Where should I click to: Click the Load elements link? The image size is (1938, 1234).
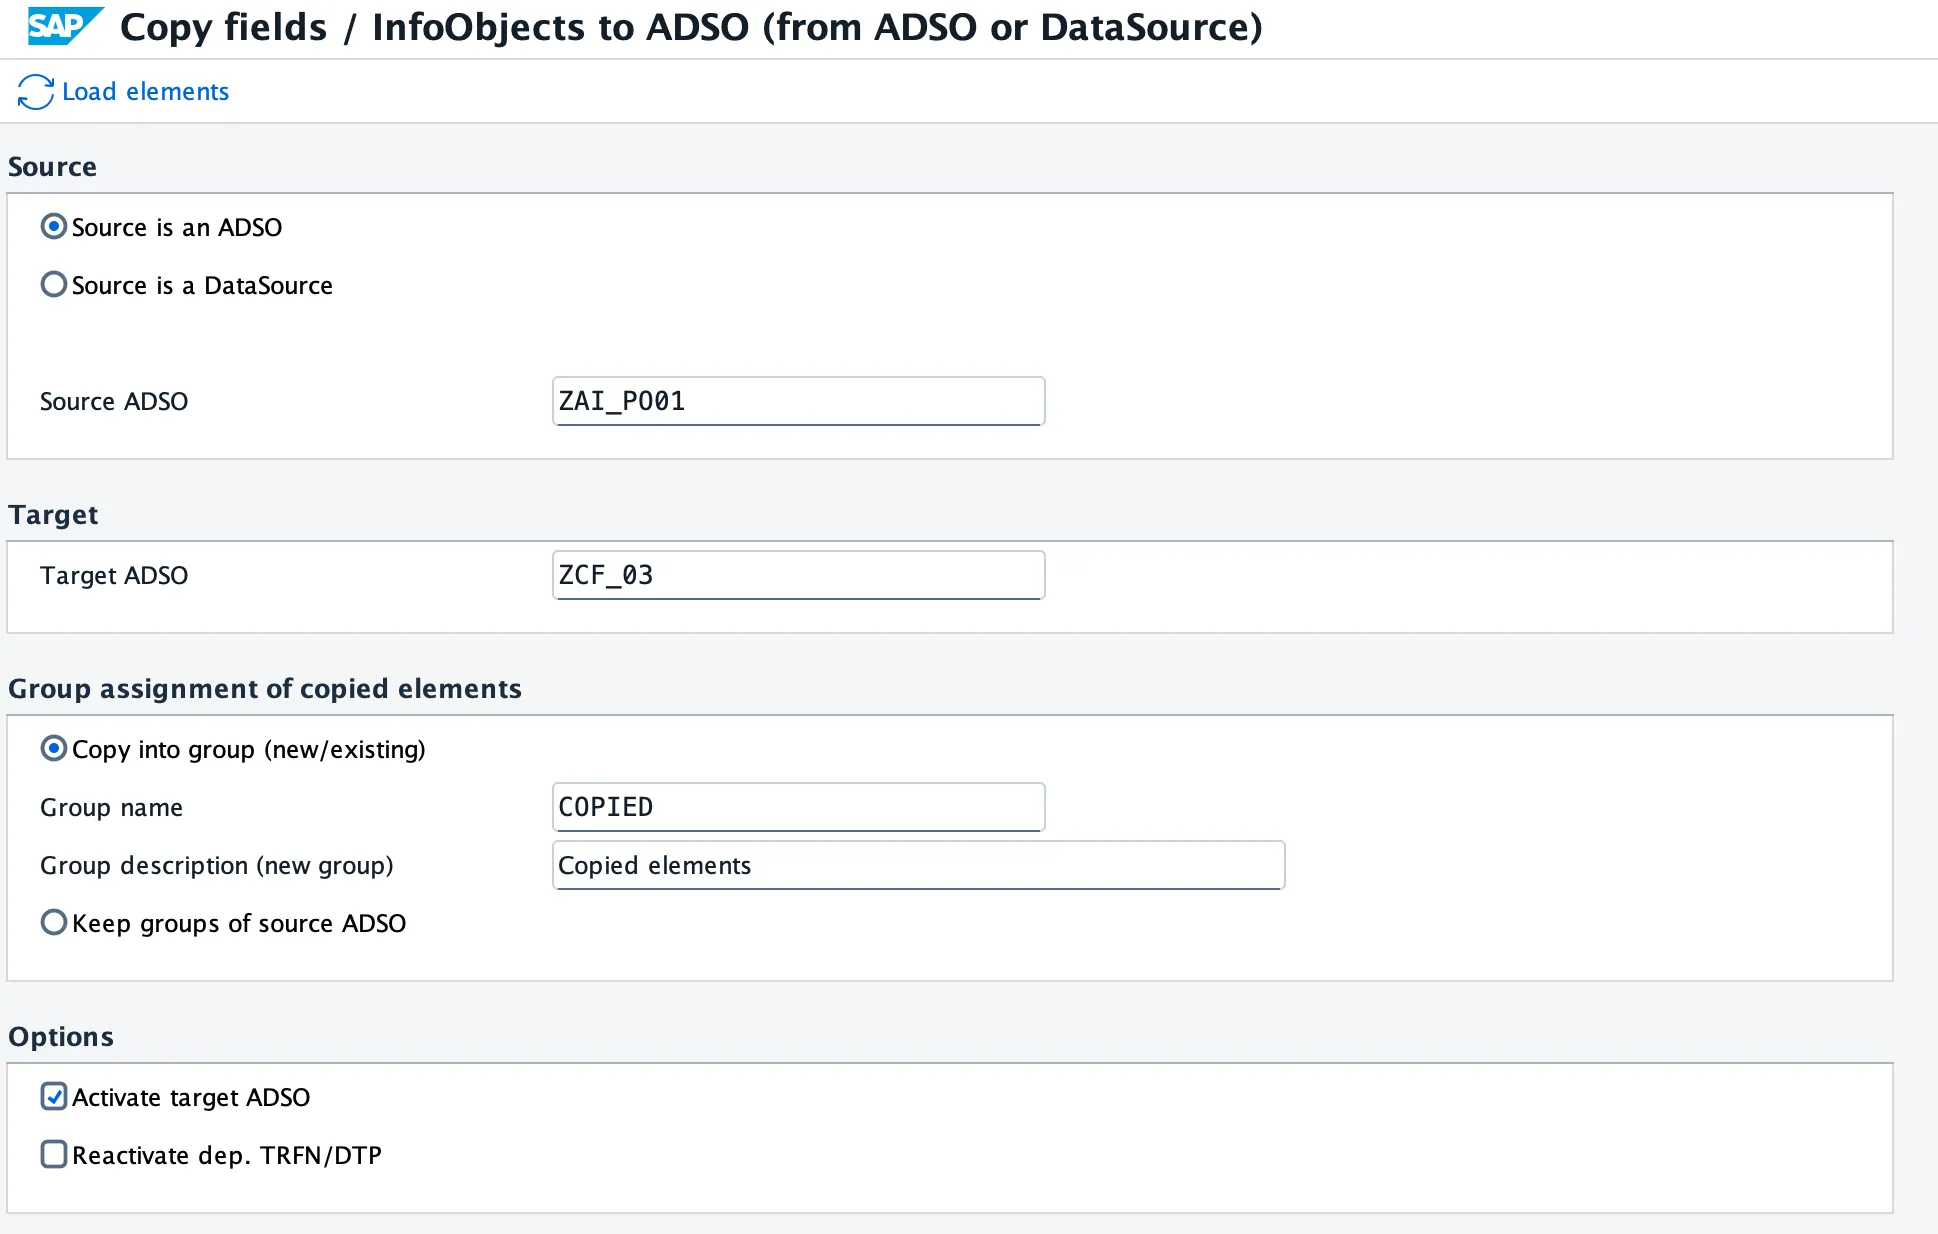point(146,92)
